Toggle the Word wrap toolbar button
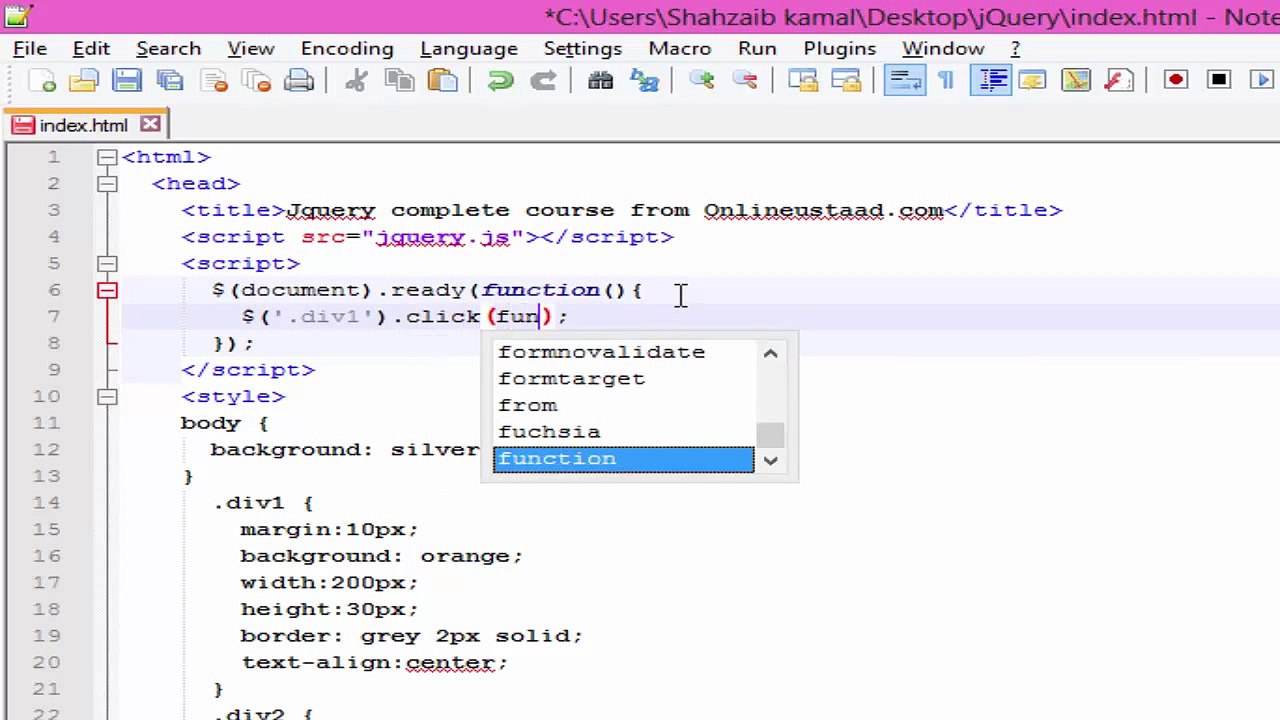 (904, 81)
